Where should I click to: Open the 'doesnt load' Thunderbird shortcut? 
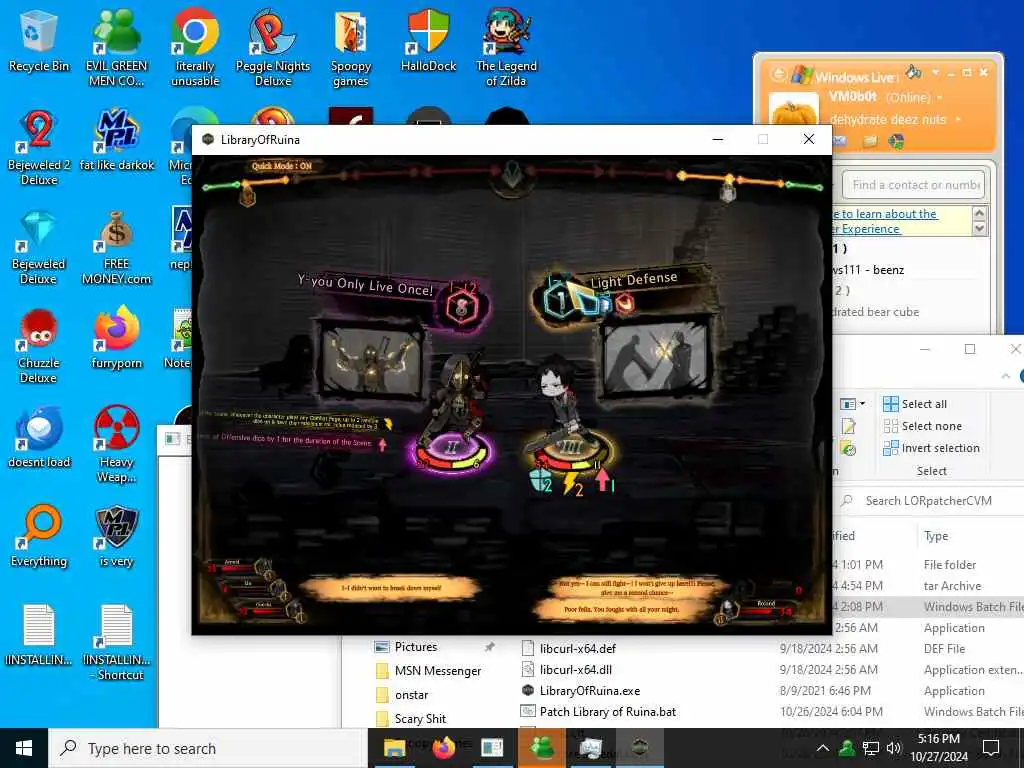pos(39,438)
